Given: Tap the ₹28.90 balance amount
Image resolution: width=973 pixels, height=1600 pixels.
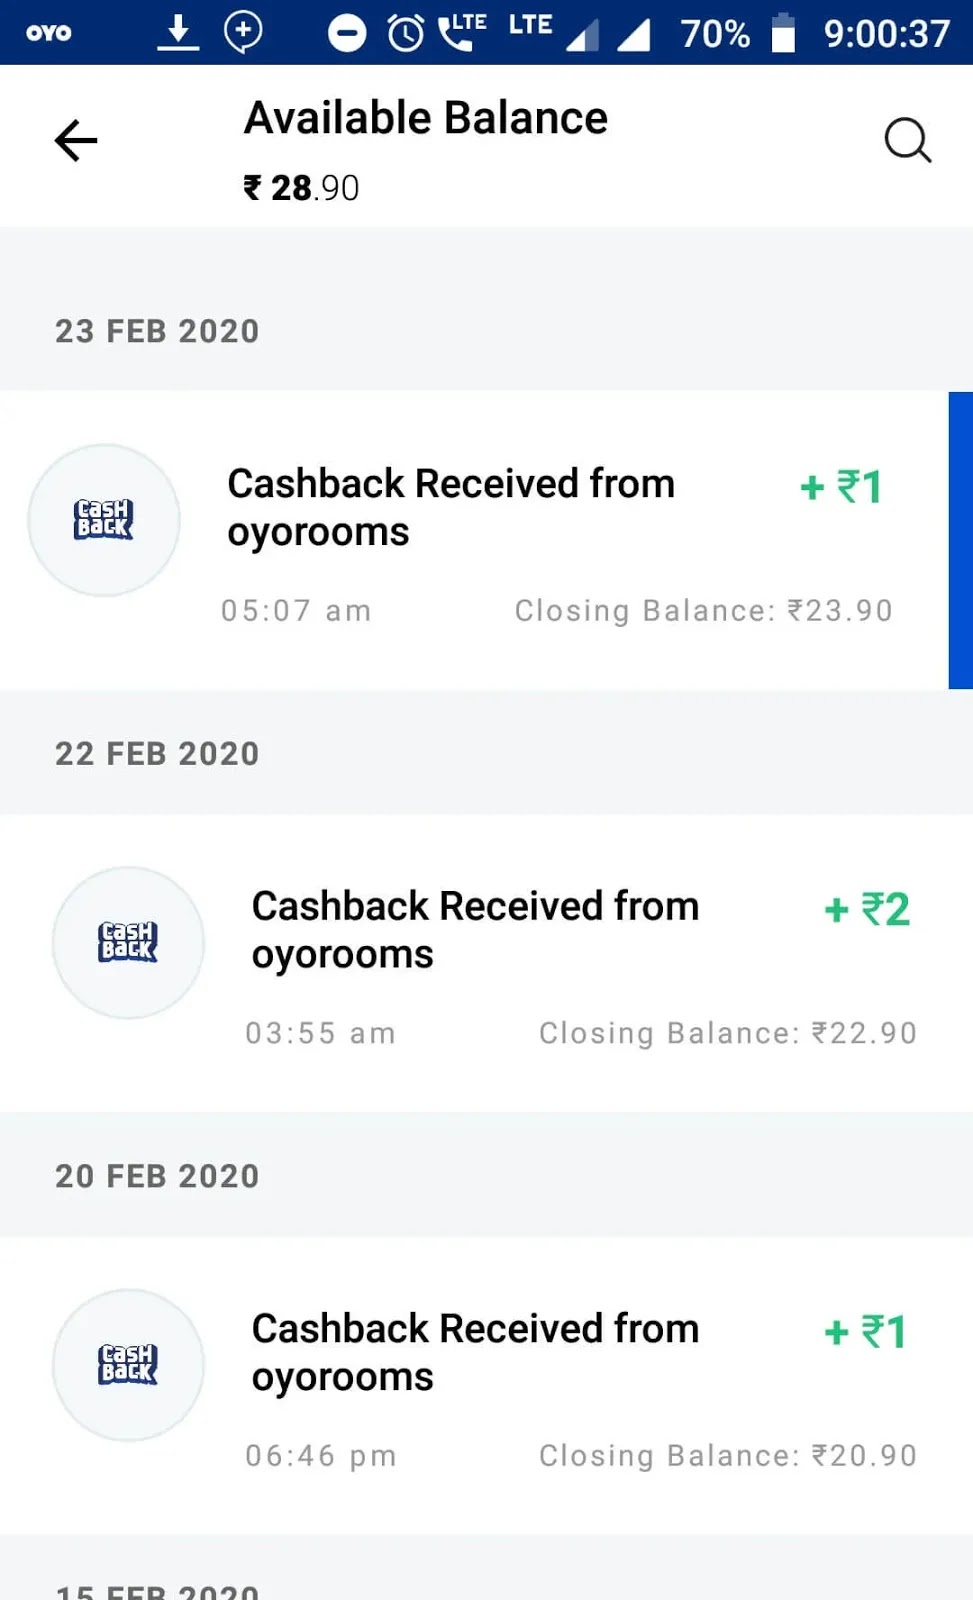Looking at the screenshot, I should point(301,188).
